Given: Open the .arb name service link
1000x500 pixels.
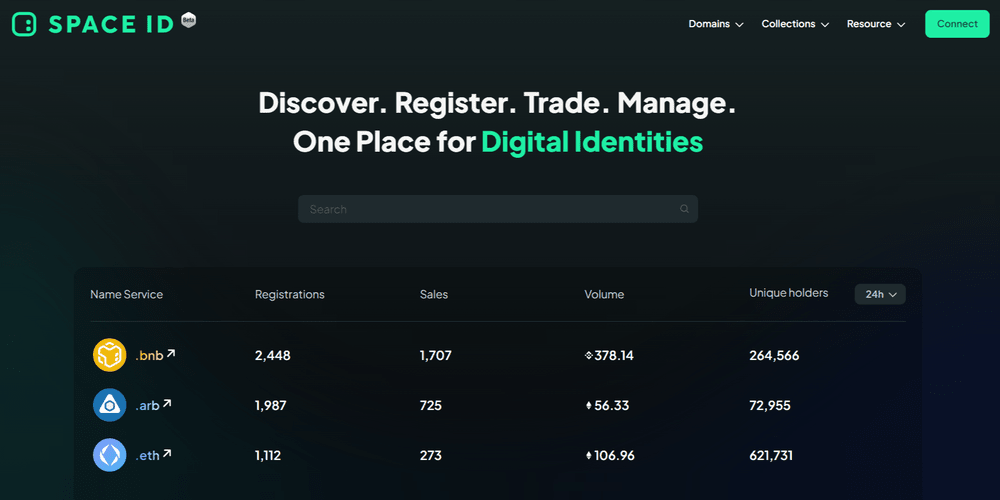Looking at the screenshot, I should point(147,406).
